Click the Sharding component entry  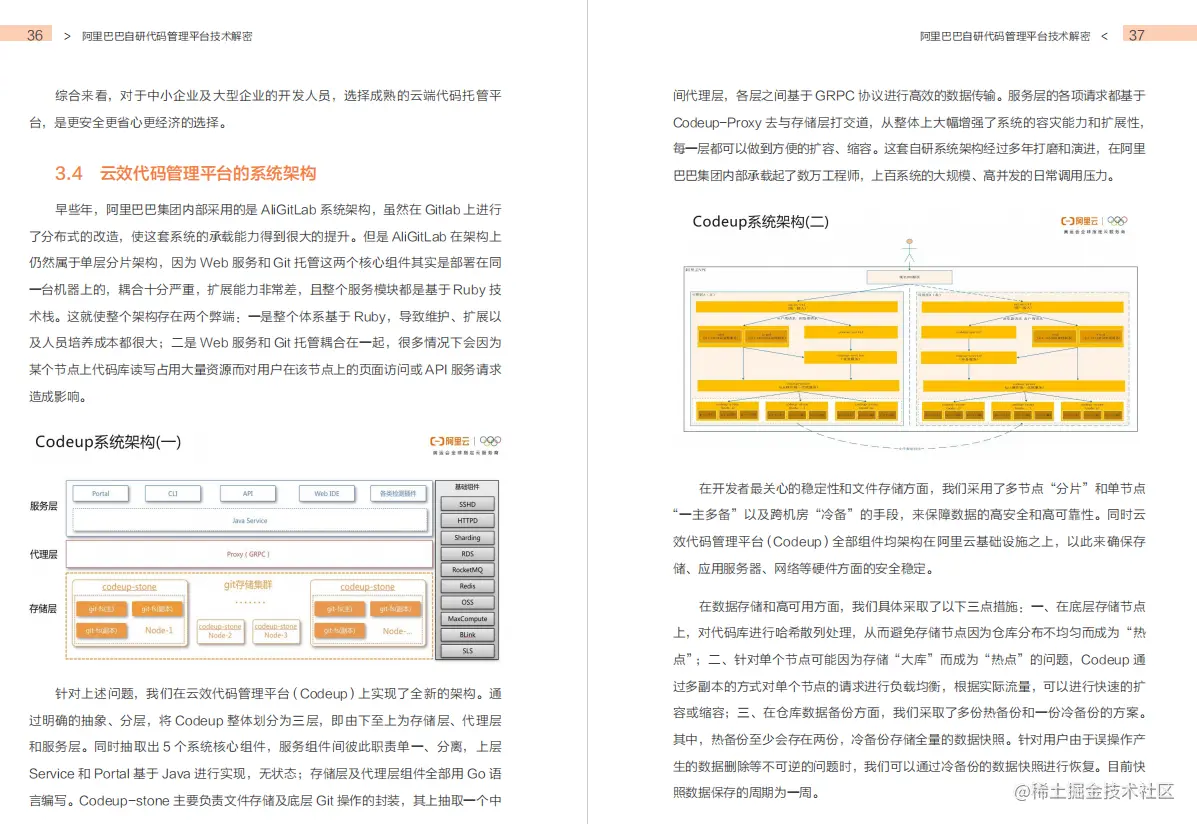[467, 537]
